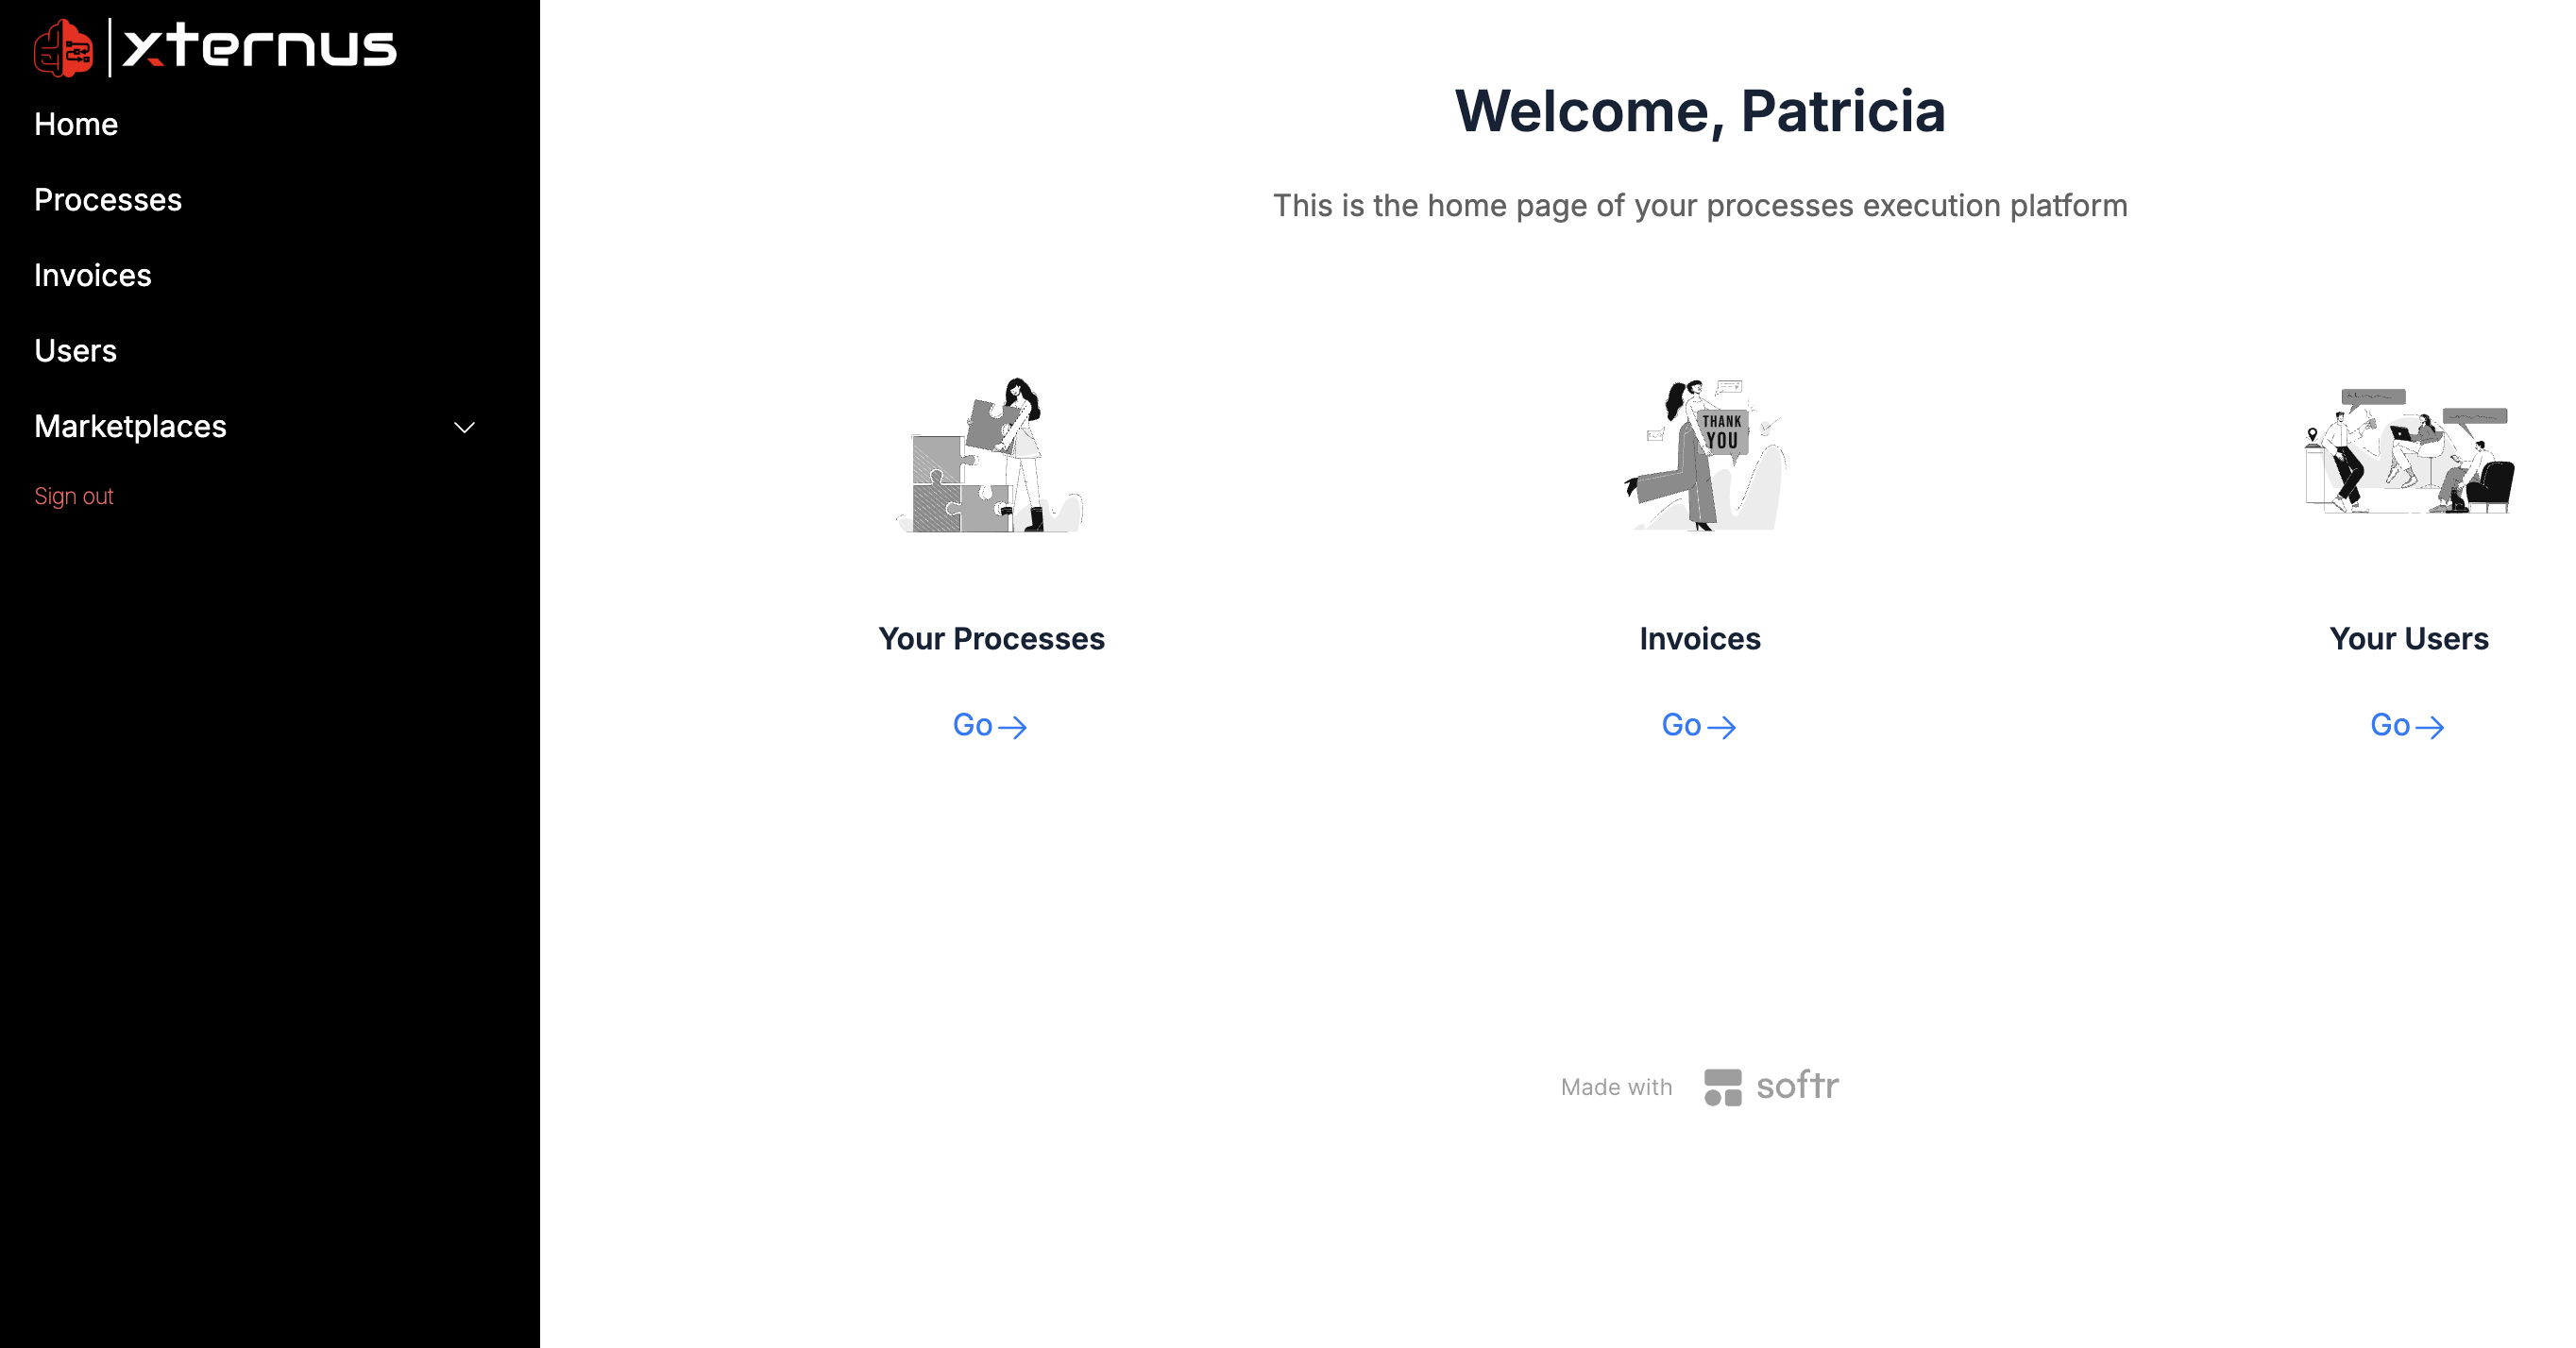Follow the Go link under Your Processes
The width and height of the screenshot is (2576, 1348).
[990, 725]
